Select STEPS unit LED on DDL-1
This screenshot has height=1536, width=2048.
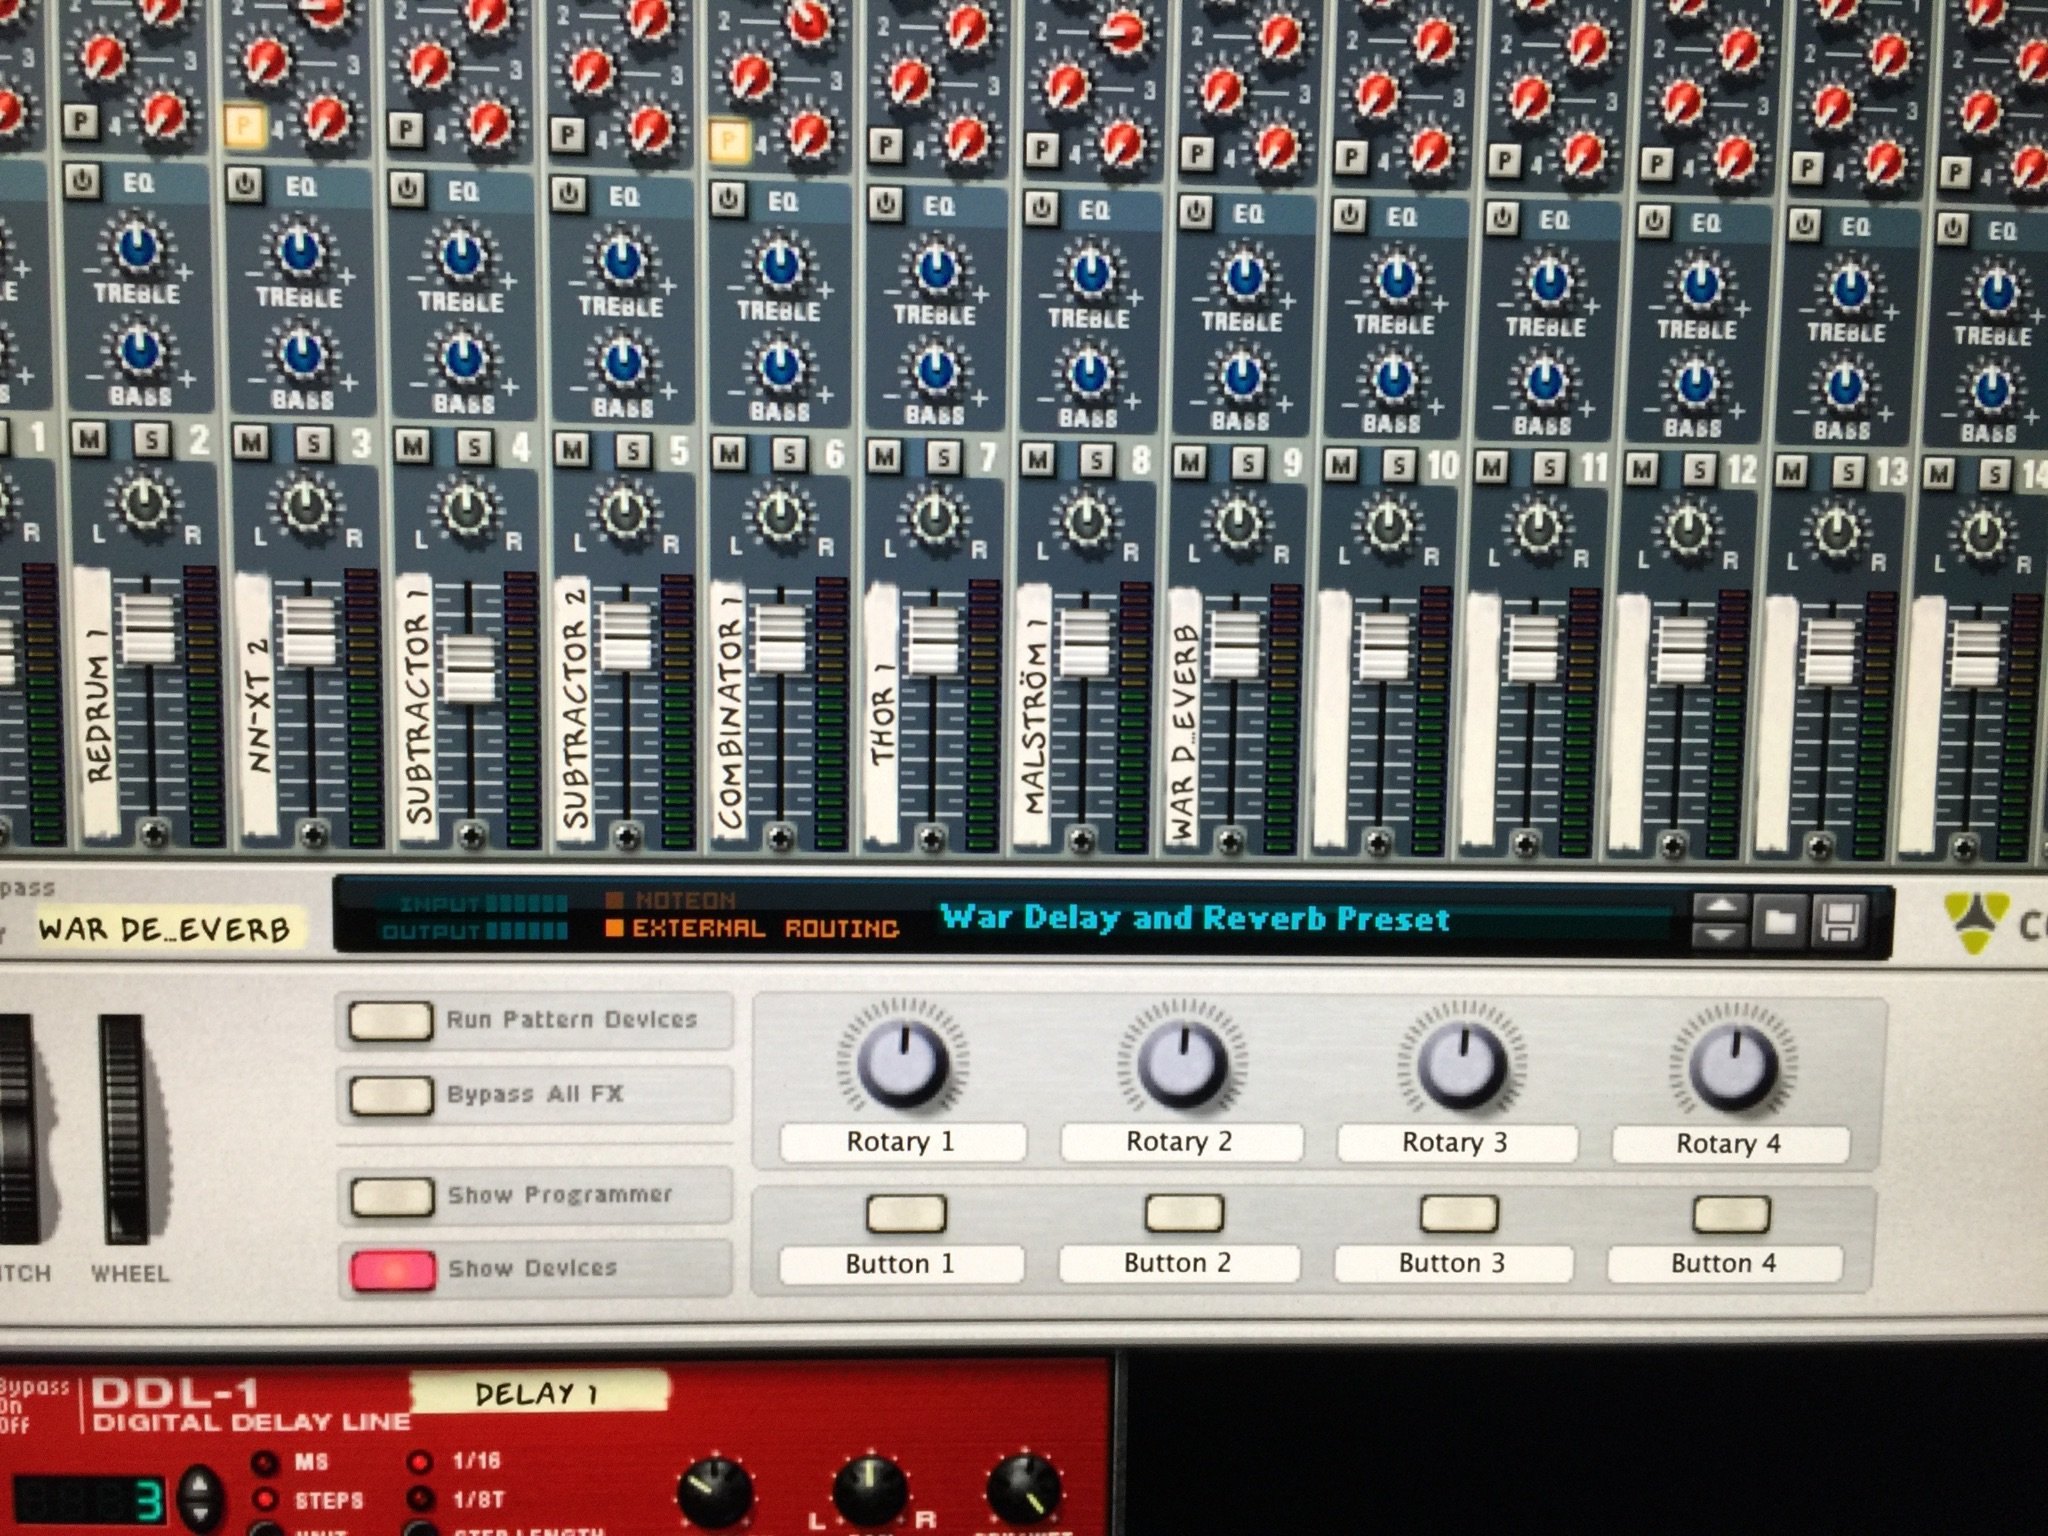[x=264, y=1499]
